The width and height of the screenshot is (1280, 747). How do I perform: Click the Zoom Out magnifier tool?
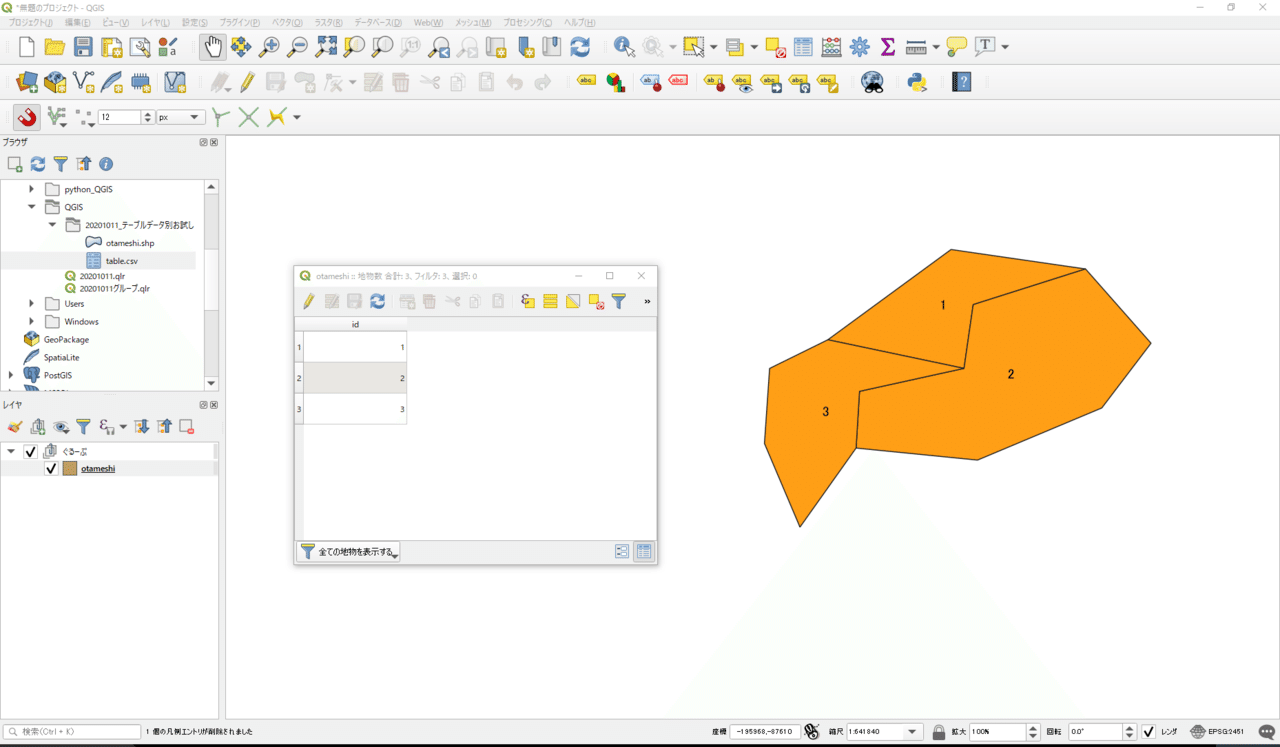[x=297, y=47]
